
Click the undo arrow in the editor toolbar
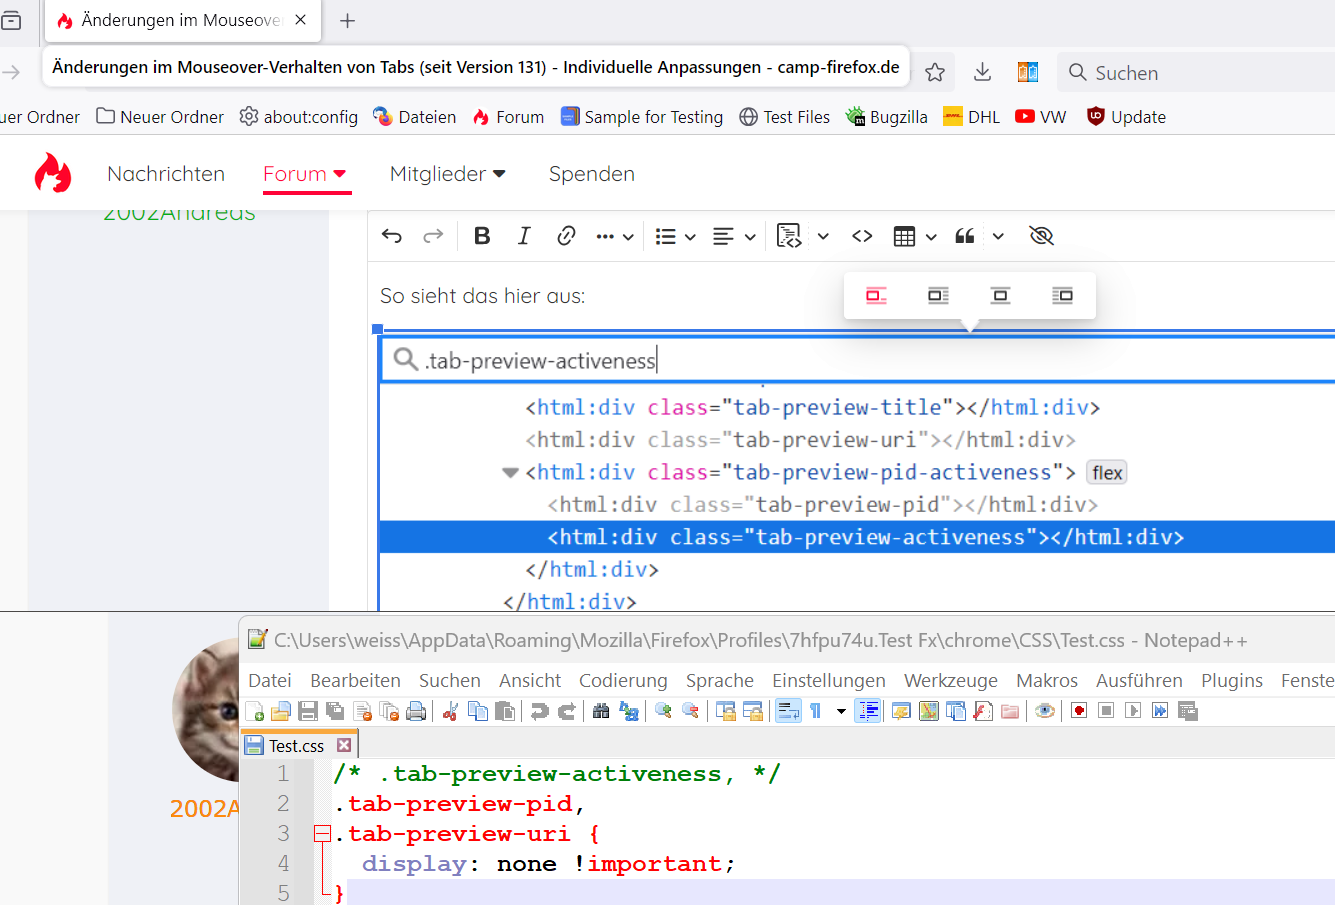tap(392, 236)
